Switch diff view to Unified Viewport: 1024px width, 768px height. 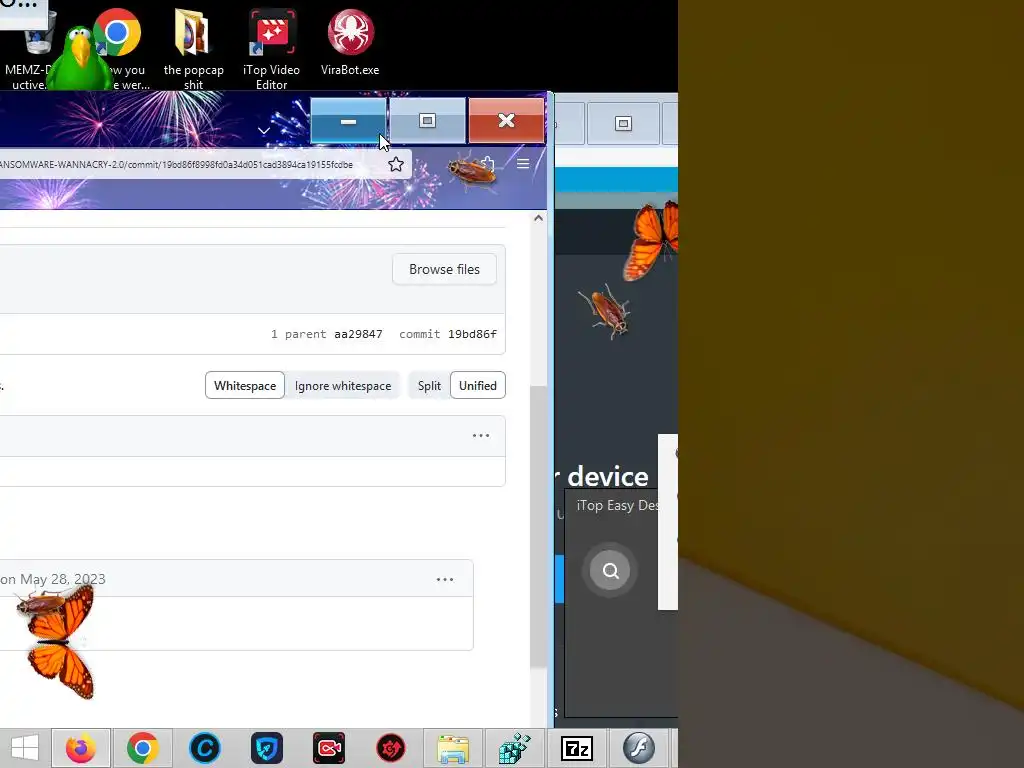(477, 385)
